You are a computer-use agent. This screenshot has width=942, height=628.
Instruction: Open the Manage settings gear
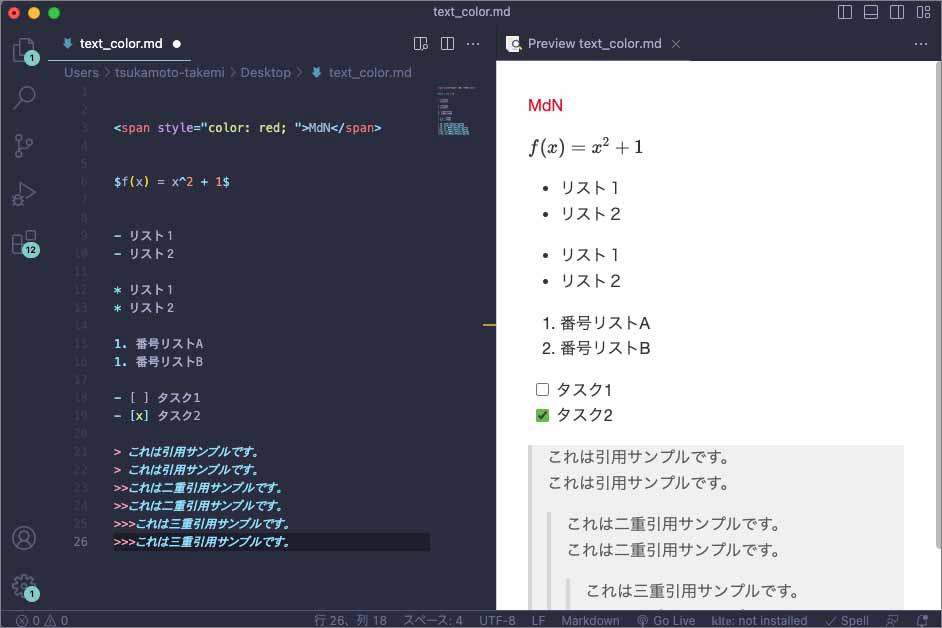point(22,587)
